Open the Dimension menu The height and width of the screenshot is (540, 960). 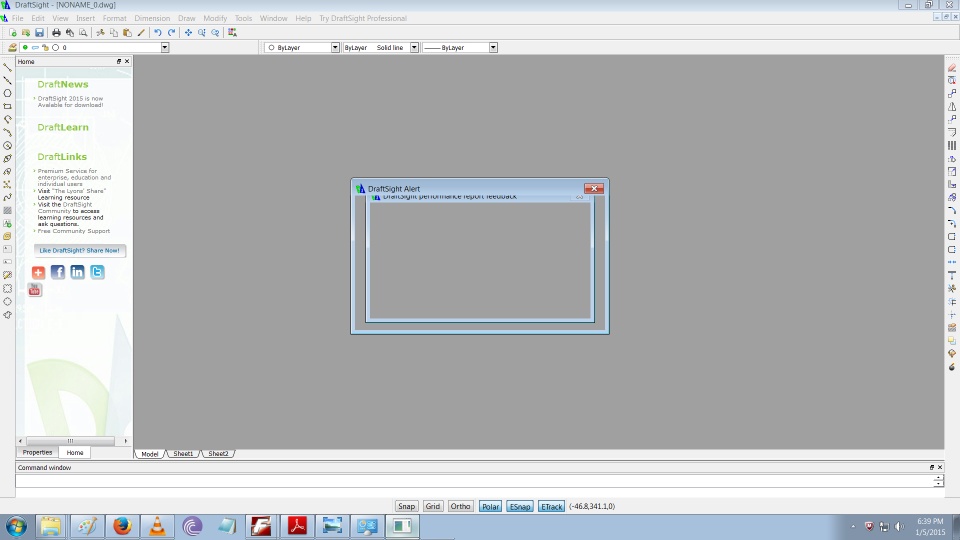tap(152, 18)
